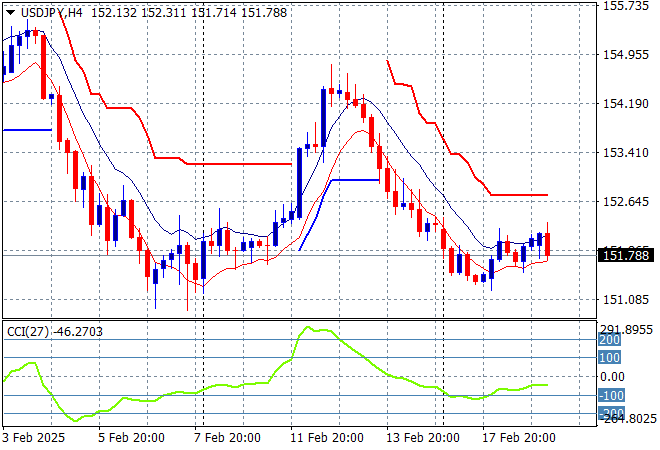This screenshot has height=450, width=660.
Task: Click the 155.735 price axis label
Action: [630, 6]
